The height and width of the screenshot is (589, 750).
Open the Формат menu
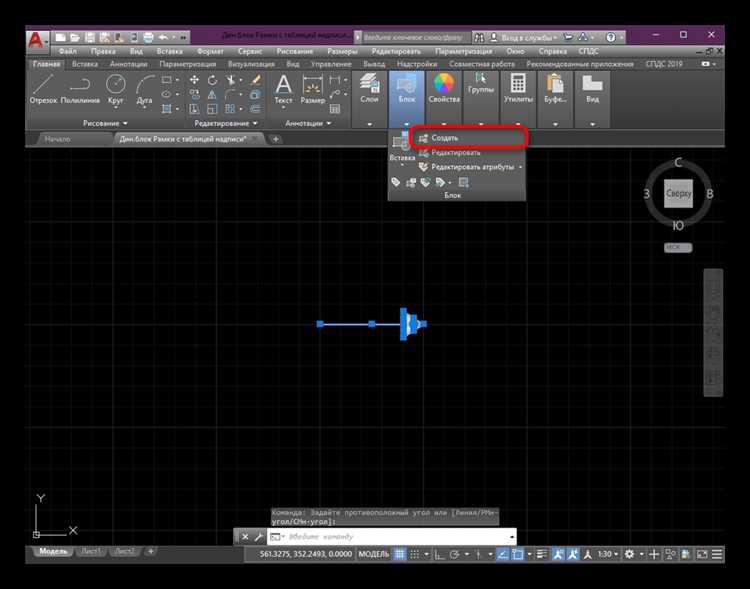tap(210, 51)
